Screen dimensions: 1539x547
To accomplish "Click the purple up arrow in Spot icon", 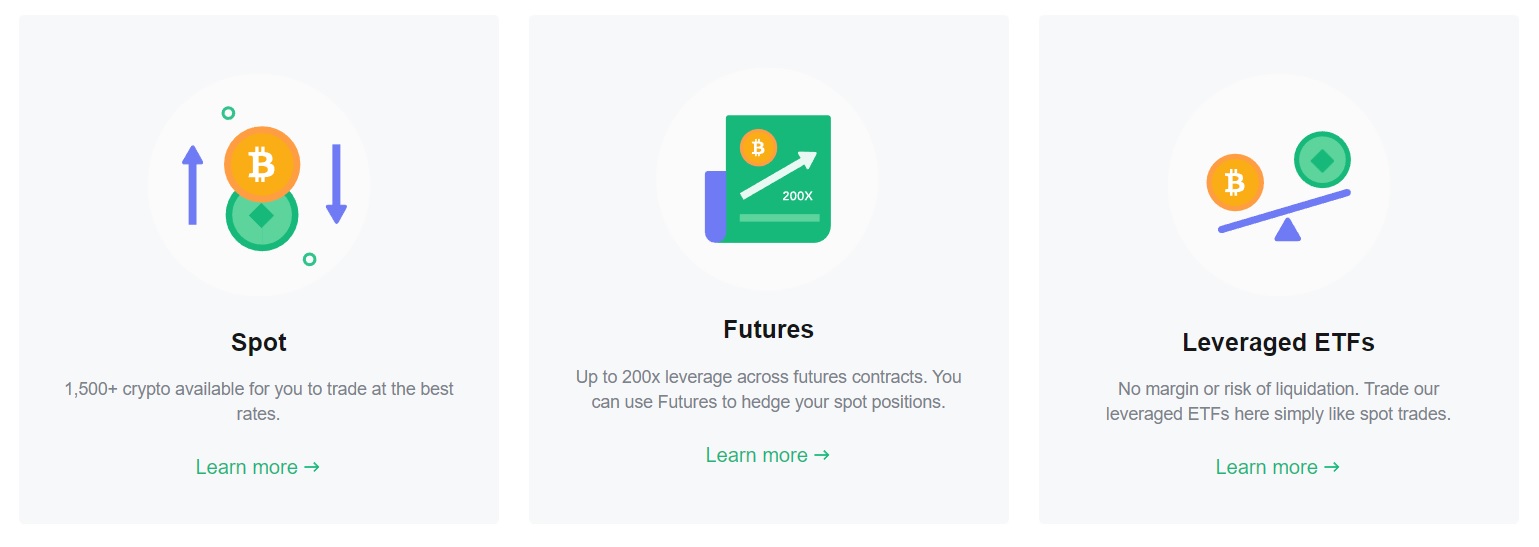I will pyautogui.click(x=193, y=184).
